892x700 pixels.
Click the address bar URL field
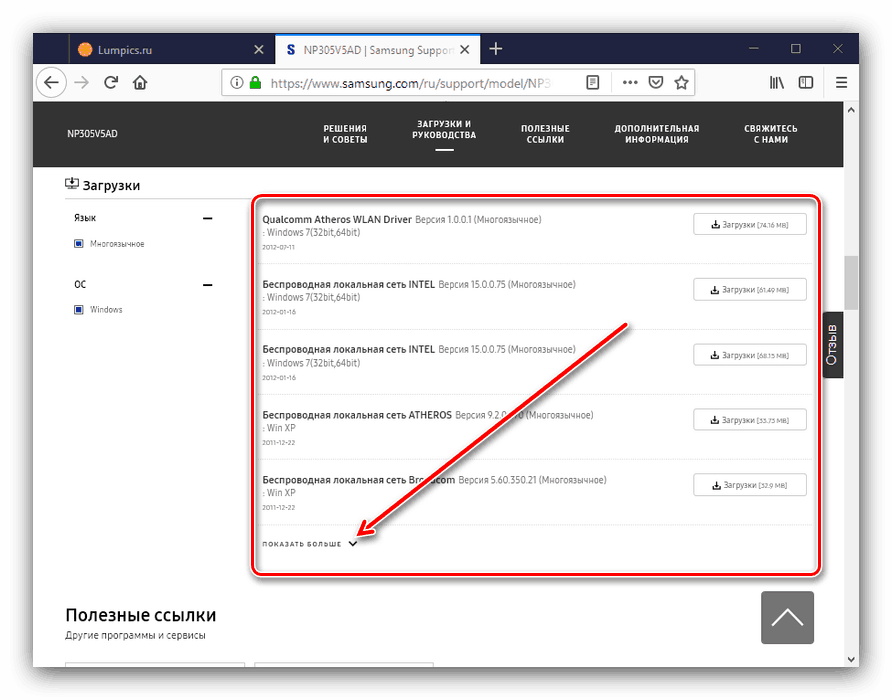tap(410, 83)
